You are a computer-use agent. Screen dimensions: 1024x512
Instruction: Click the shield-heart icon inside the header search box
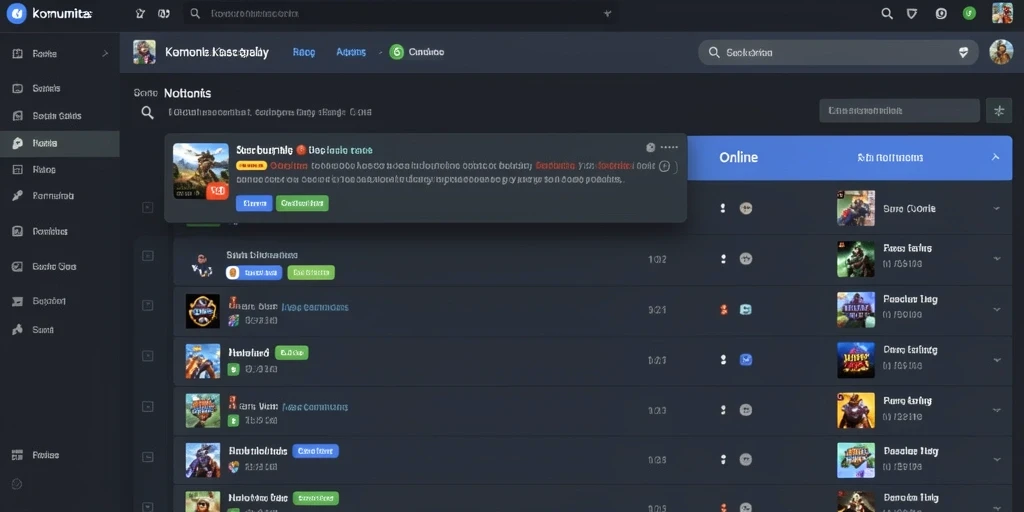(963, 53)
